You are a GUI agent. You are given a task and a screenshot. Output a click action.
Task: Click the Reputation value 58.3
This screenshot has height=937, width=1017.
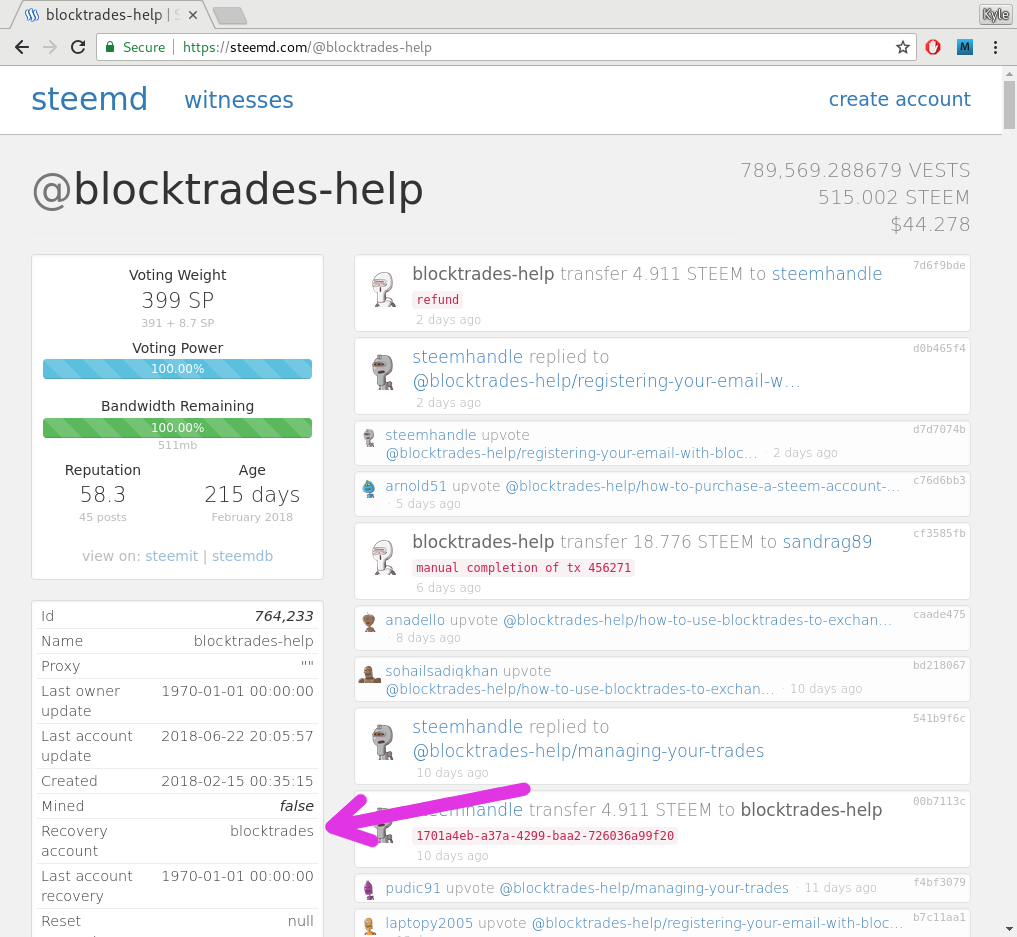(x=102, y=495)
